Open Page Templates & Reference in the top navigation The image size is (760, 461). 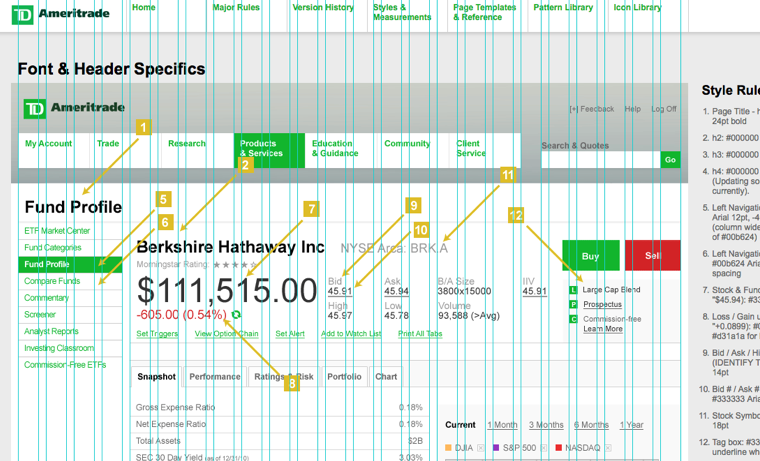click(x=485, y=12)
